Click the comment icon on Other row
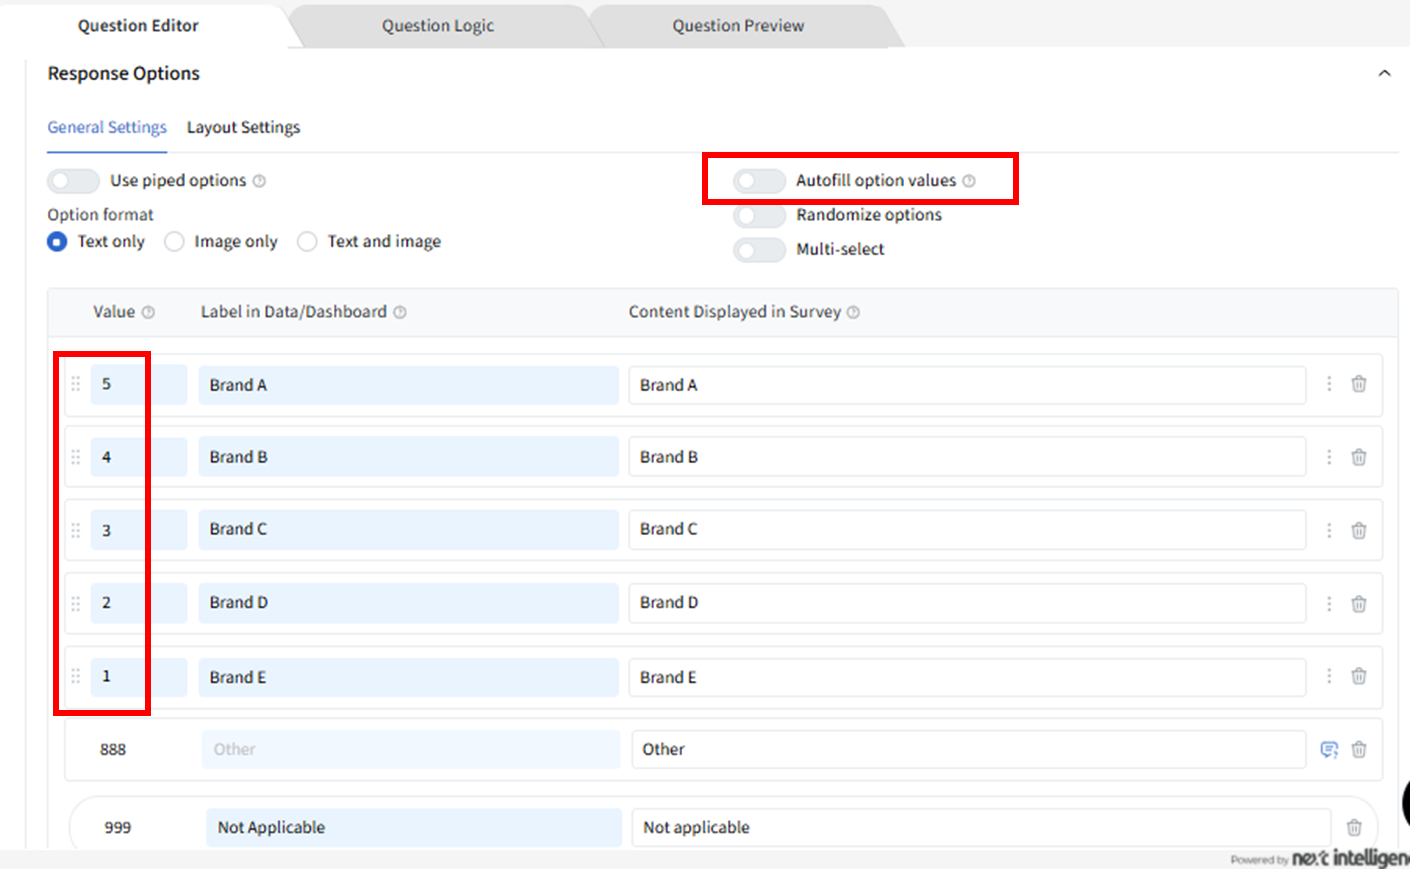 1329,749
